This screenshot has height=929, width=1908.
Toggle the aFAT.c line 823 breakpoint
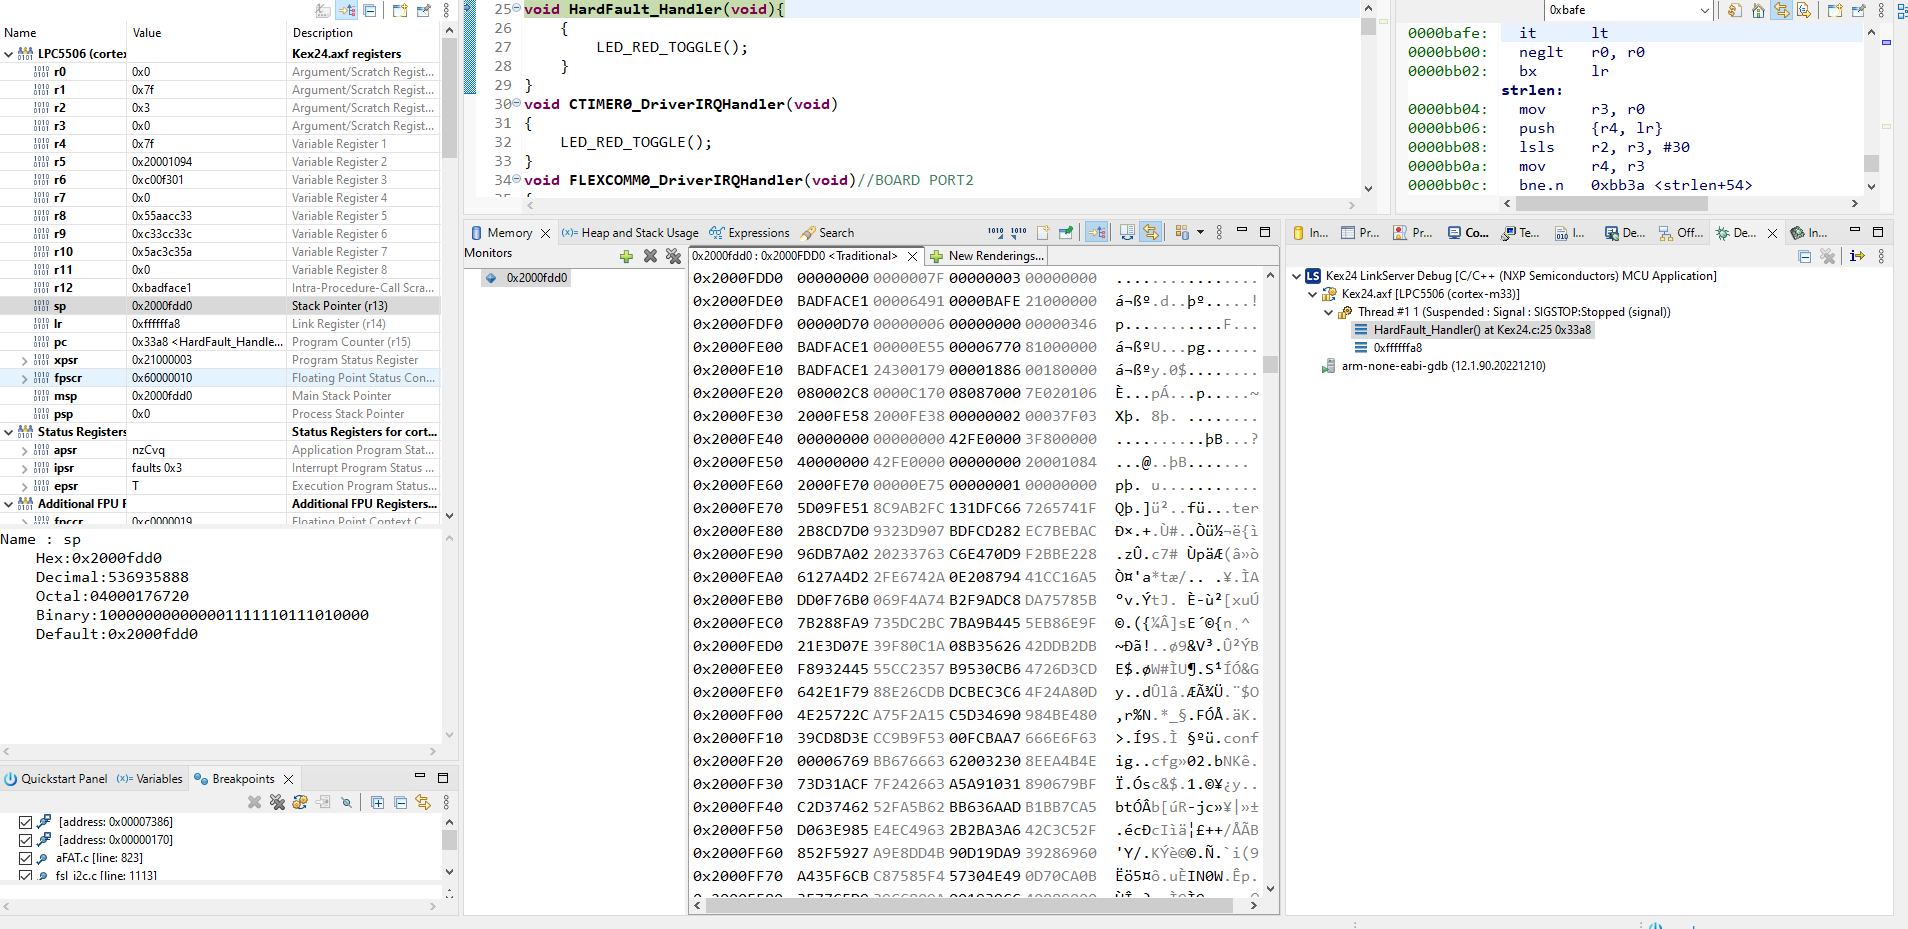pyautogui.click(x=26, y=858)
